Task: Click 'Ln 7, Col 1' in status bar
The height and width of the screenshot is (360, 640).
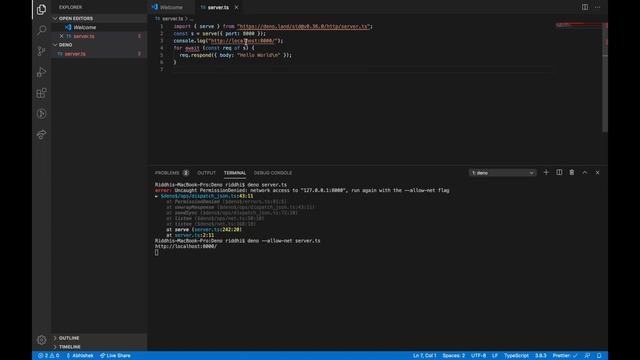Action: click(424, 356)
